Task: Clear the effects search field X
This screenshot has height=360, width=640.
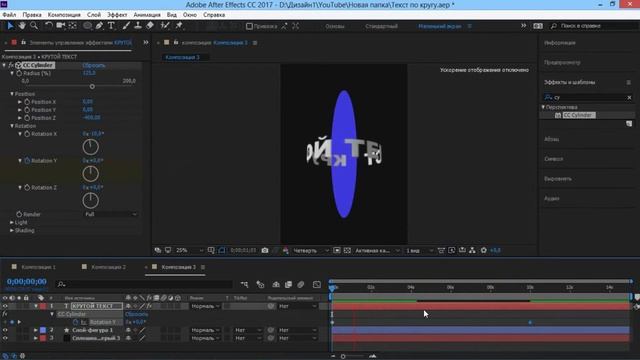Action: coord(629,97)
